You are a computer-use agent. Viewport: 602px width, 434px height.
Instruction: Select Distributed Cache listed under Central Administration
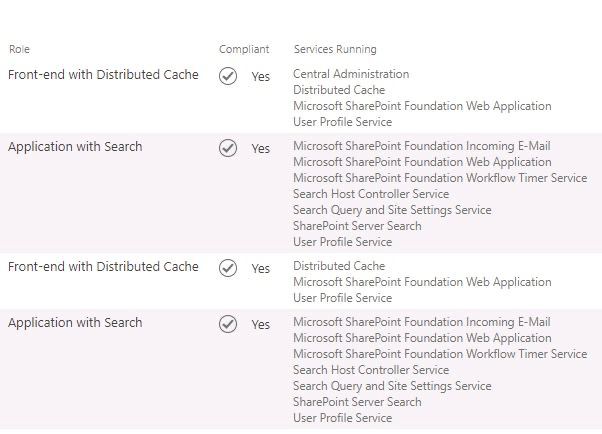(339, 90)
